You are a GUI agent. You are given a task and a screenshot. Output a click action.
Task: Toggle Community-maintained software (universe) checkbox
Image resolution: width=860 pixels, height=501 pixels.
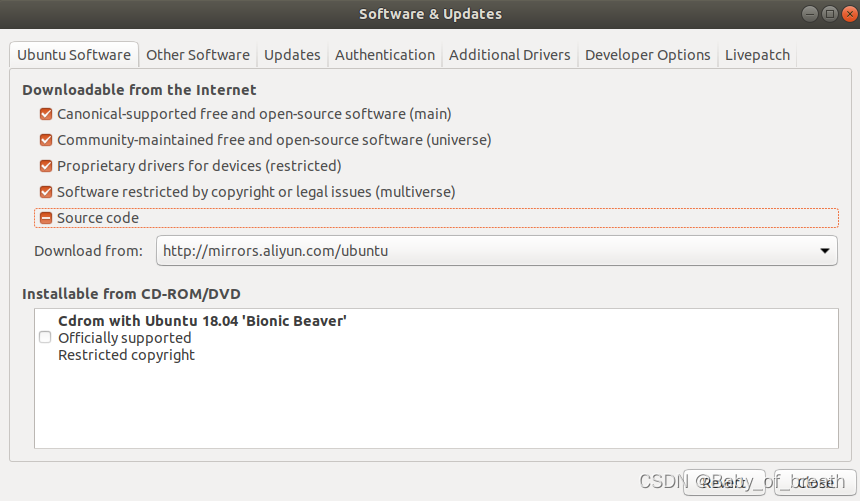46,140
